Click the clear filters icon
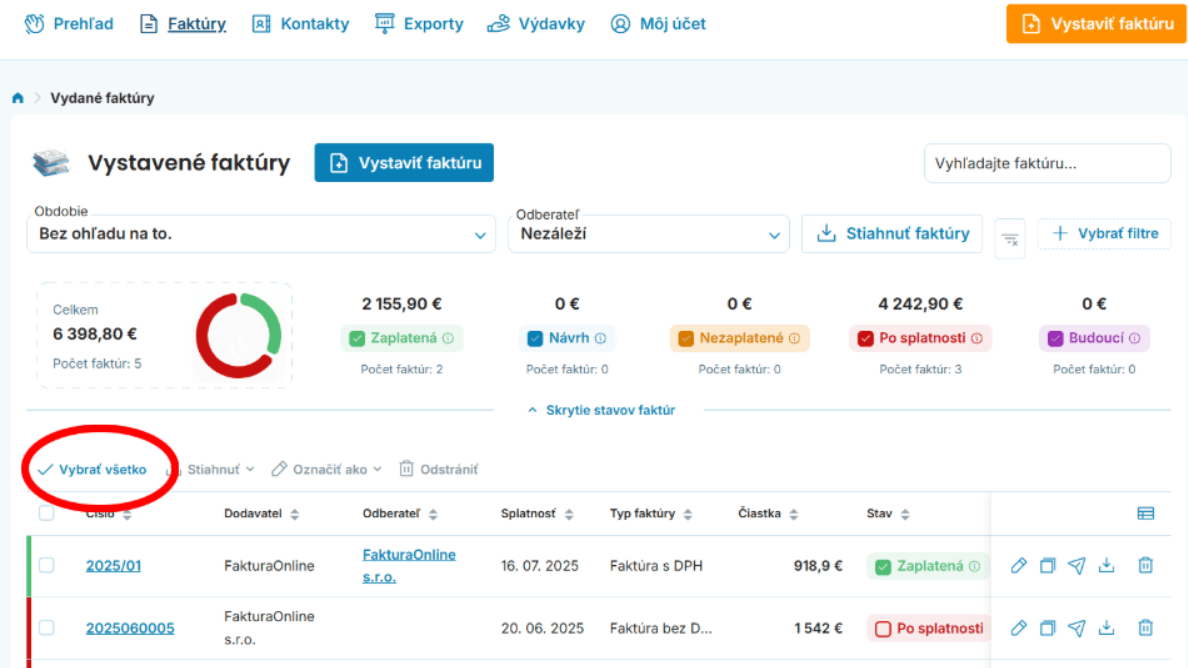Viewport: 1188px width, 668px height. point(1010,239)
